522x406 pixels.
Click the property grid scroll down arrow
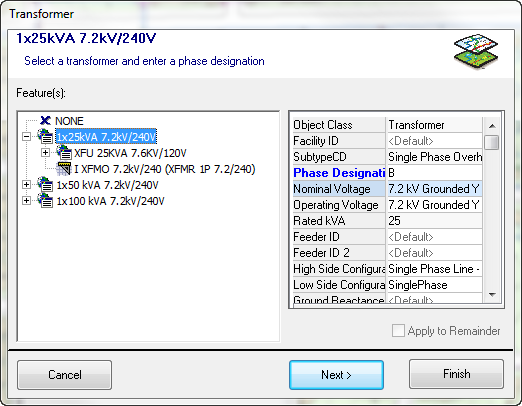click(492, 295)
